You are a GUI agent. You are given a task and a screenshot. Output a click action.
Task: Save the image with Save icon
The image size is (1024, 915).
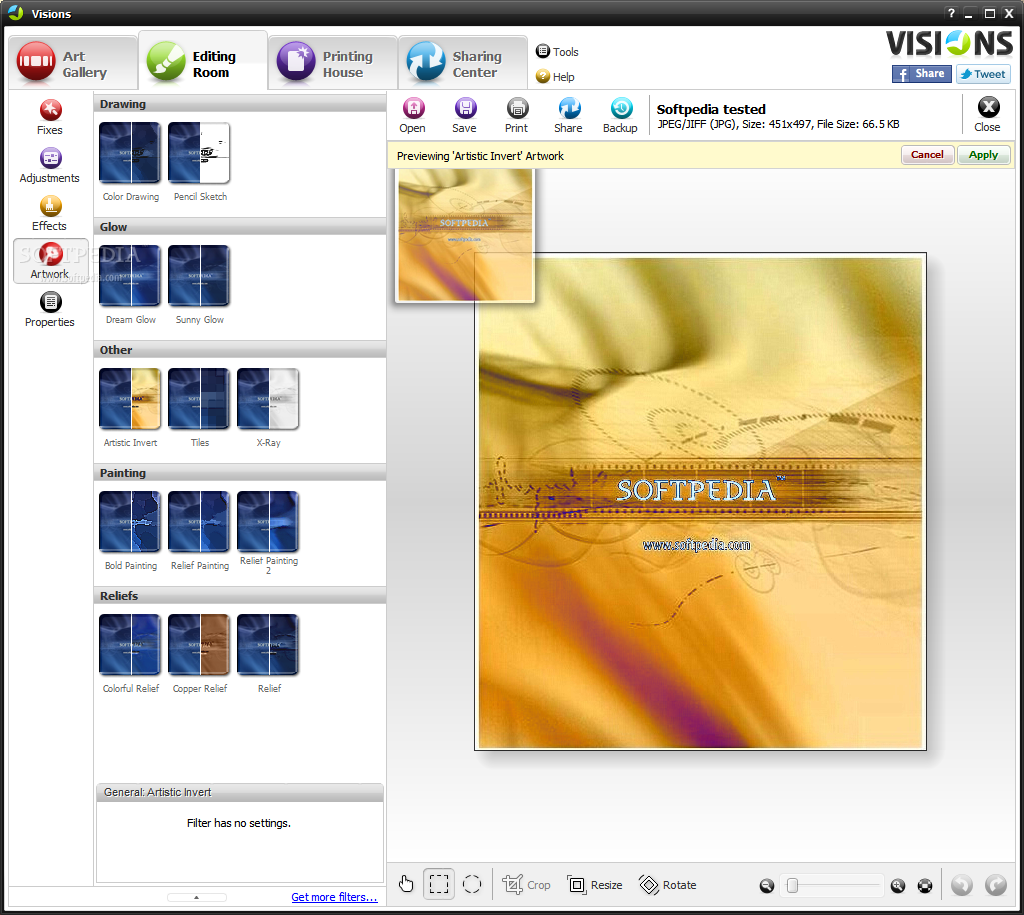tap(464, 115)
